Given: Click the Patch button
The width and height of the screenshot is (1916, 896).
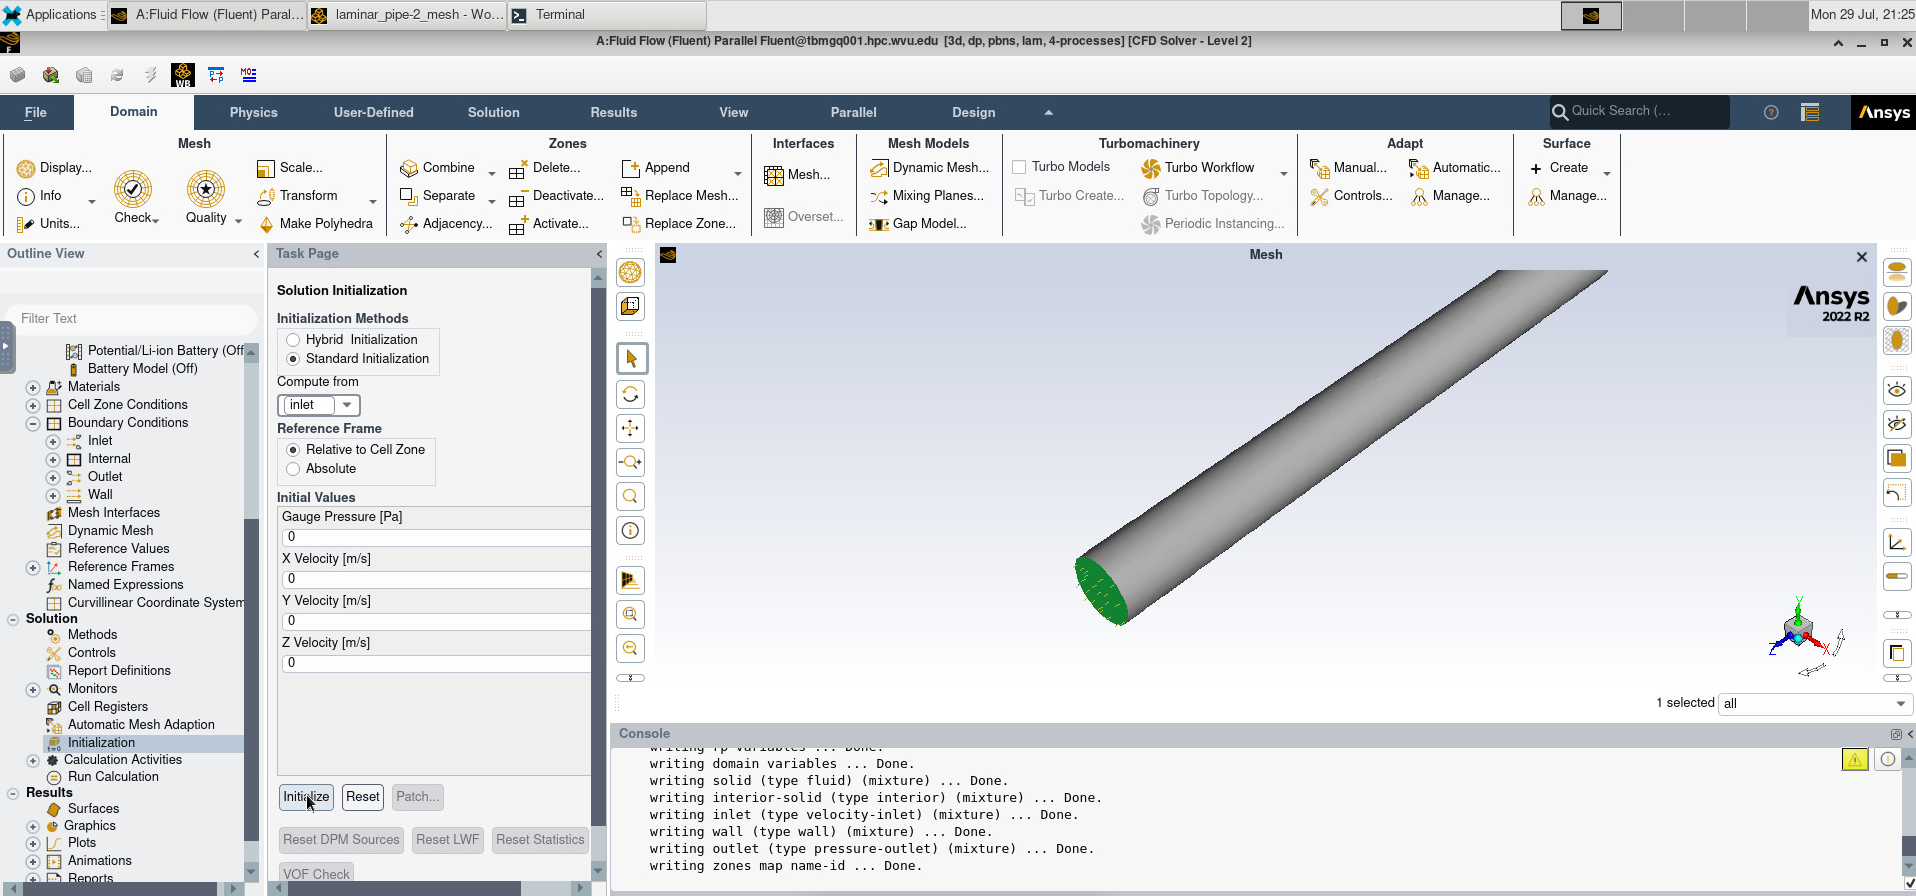Looking at the screenshot, I should click(x=417, y=797).
